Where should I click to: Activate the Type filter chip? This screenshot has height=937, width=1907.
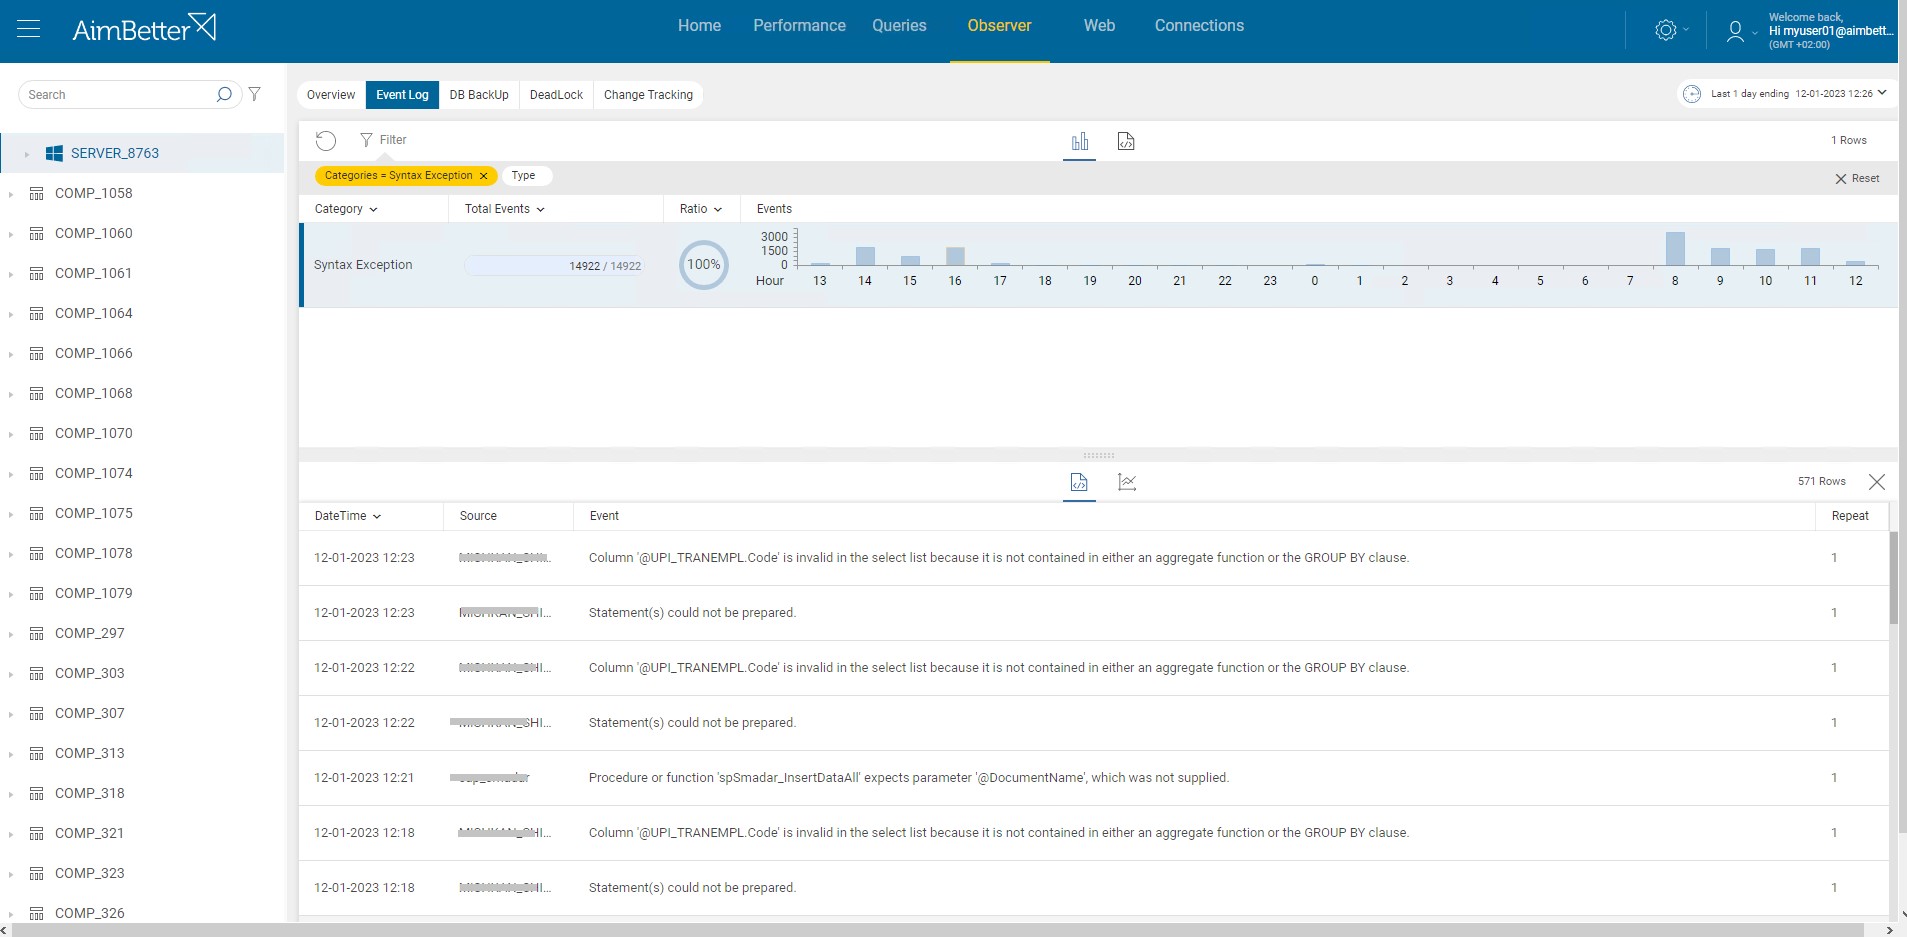525,175
